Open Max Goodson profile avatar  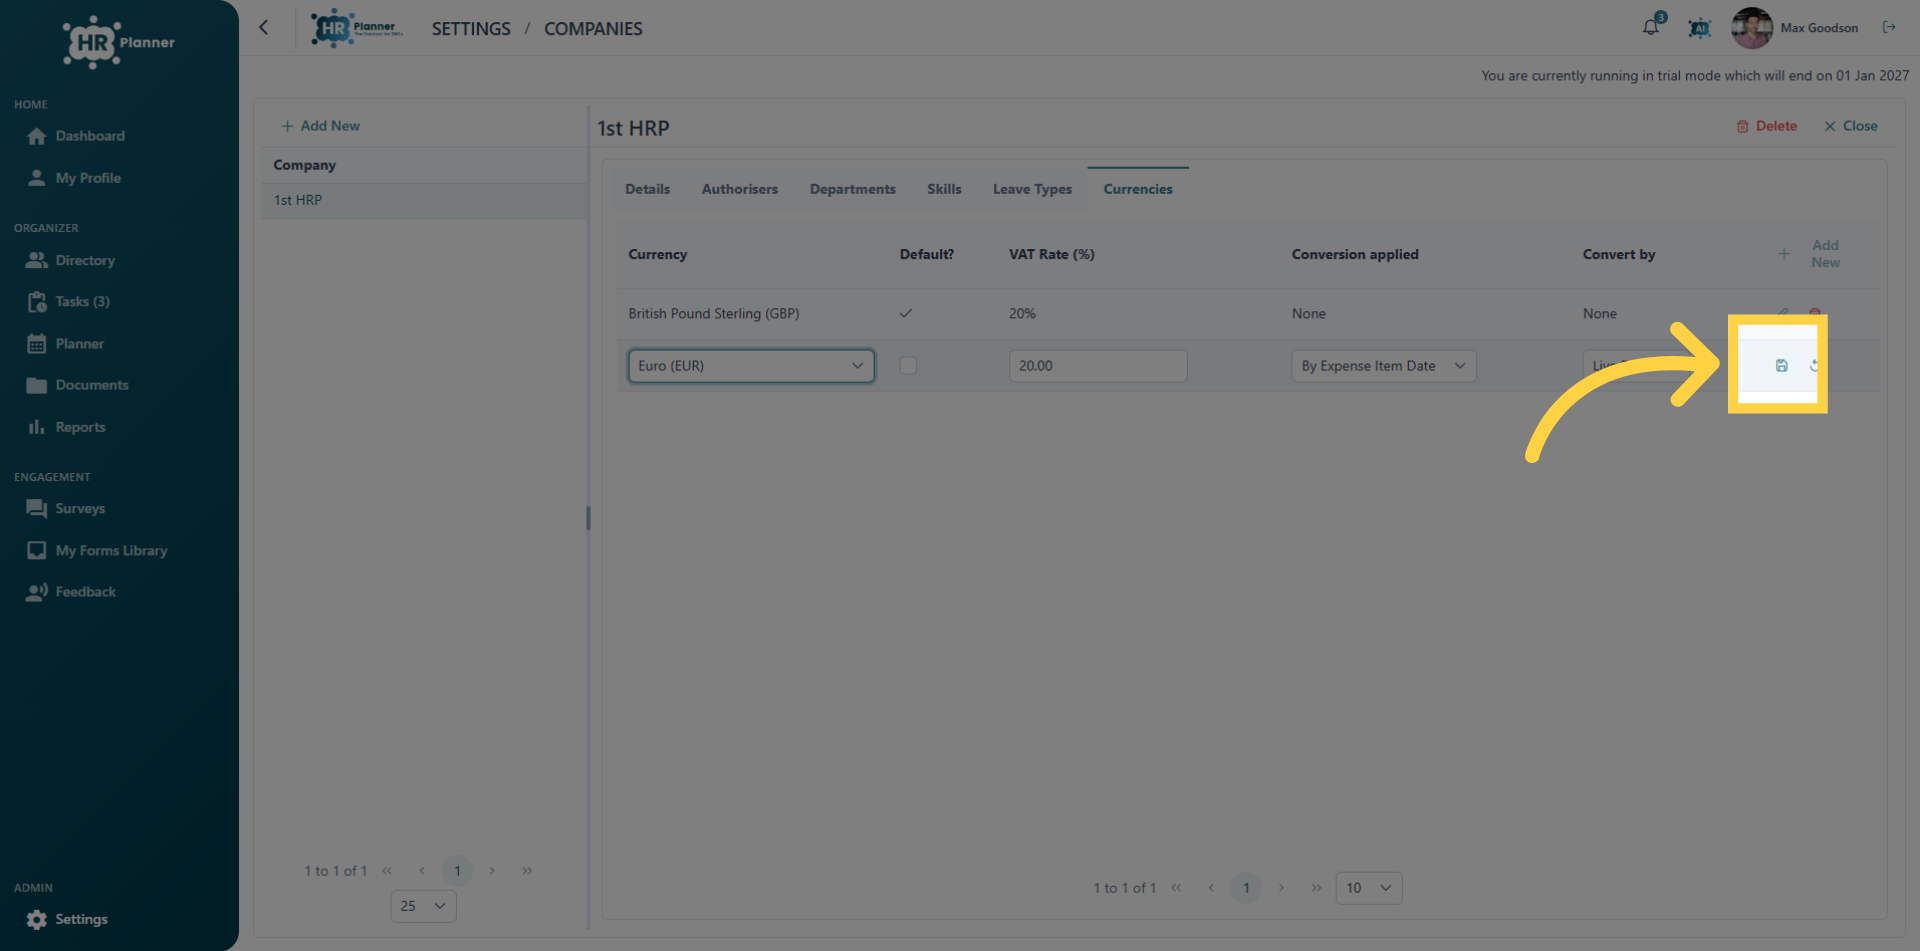(1751, 28)
